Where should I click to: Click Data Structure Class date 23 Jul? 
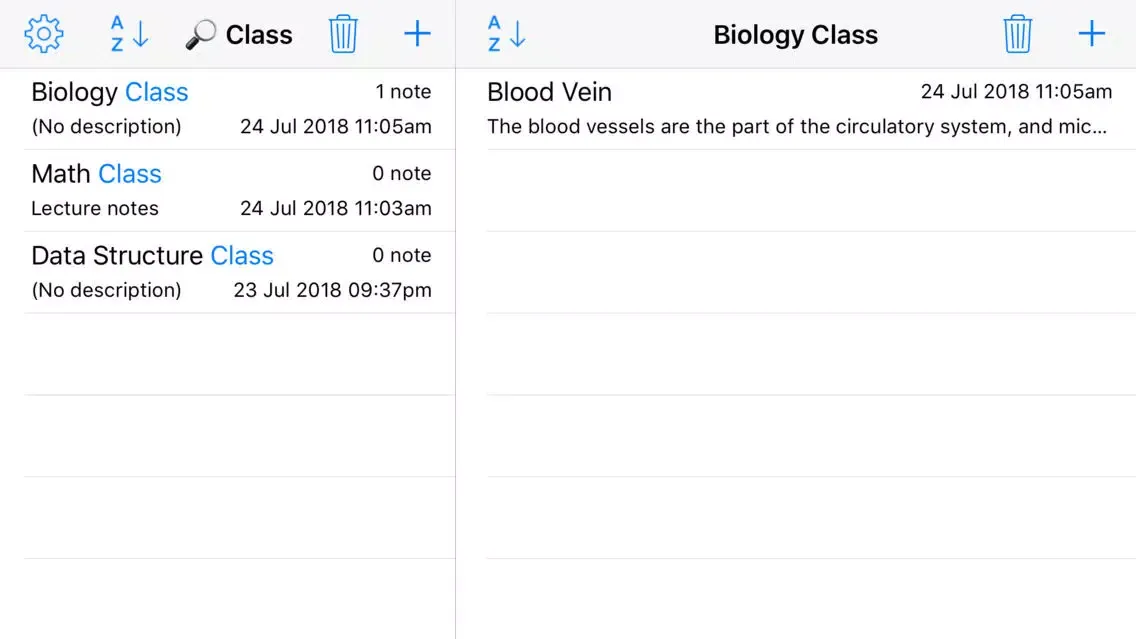333,291
